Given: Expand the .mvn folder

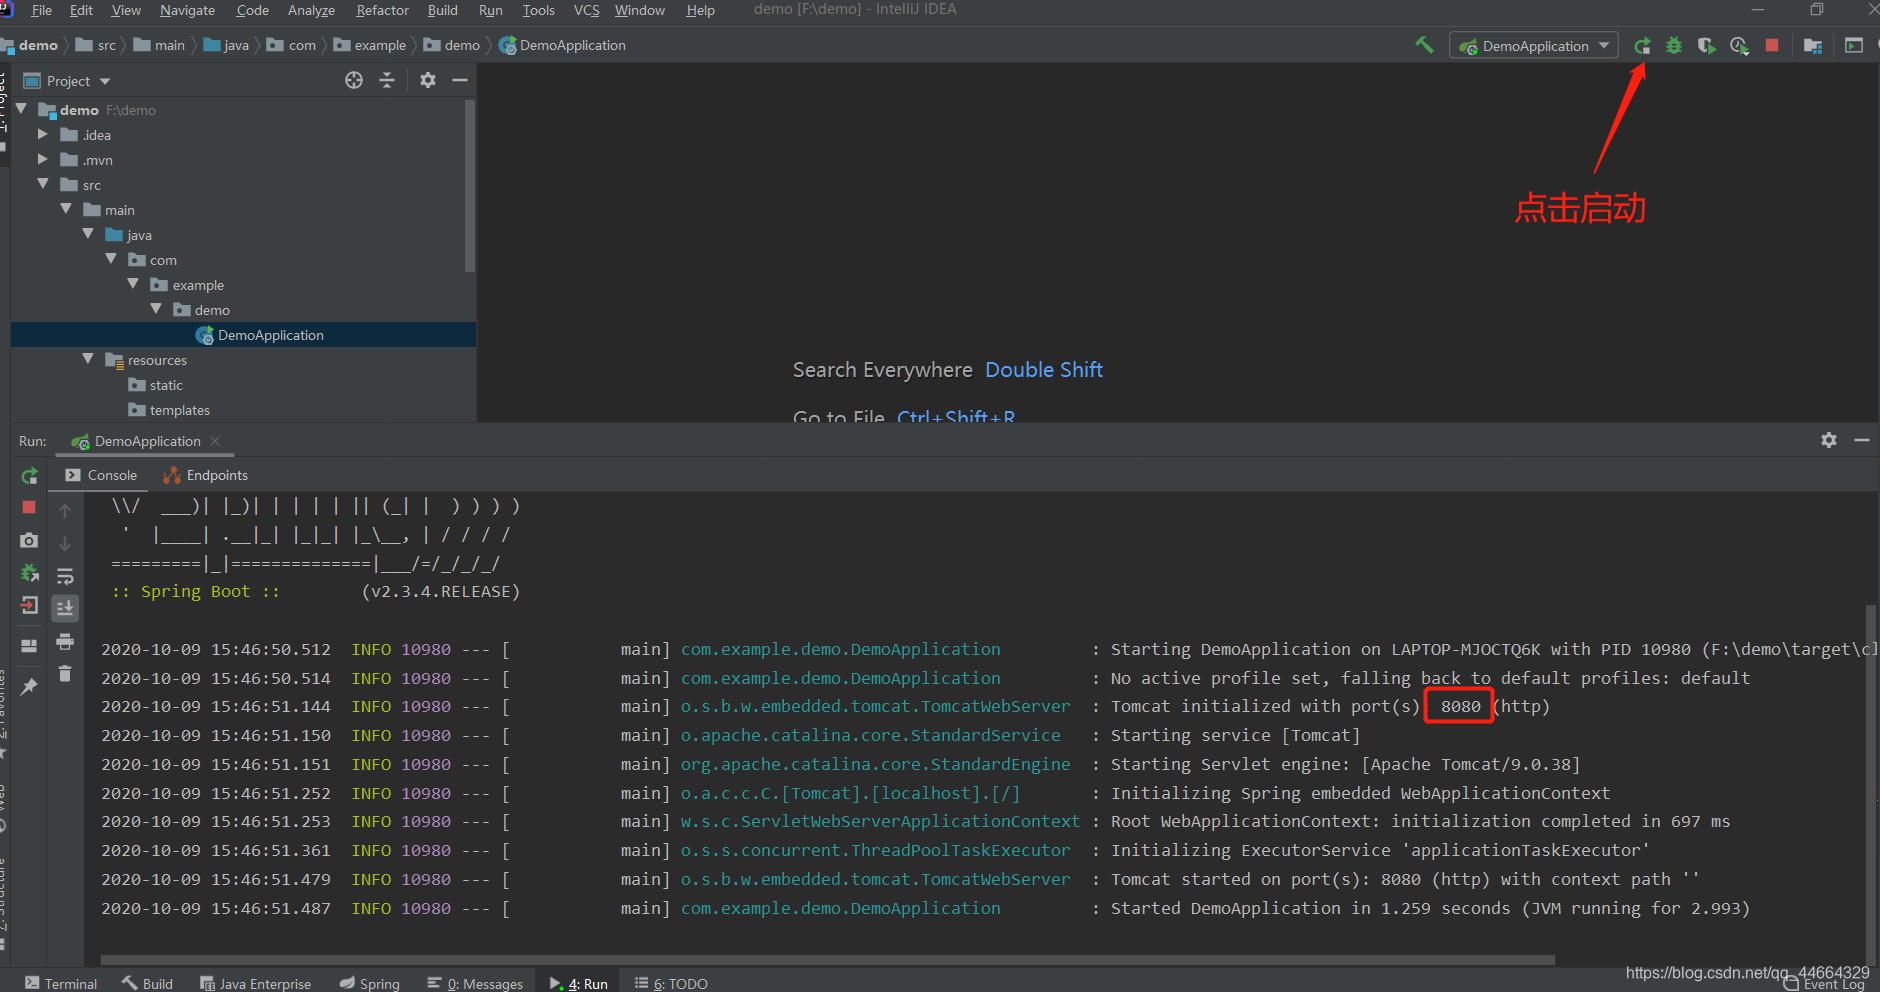Looking at the screenshot, I should (x=43, y=159).
